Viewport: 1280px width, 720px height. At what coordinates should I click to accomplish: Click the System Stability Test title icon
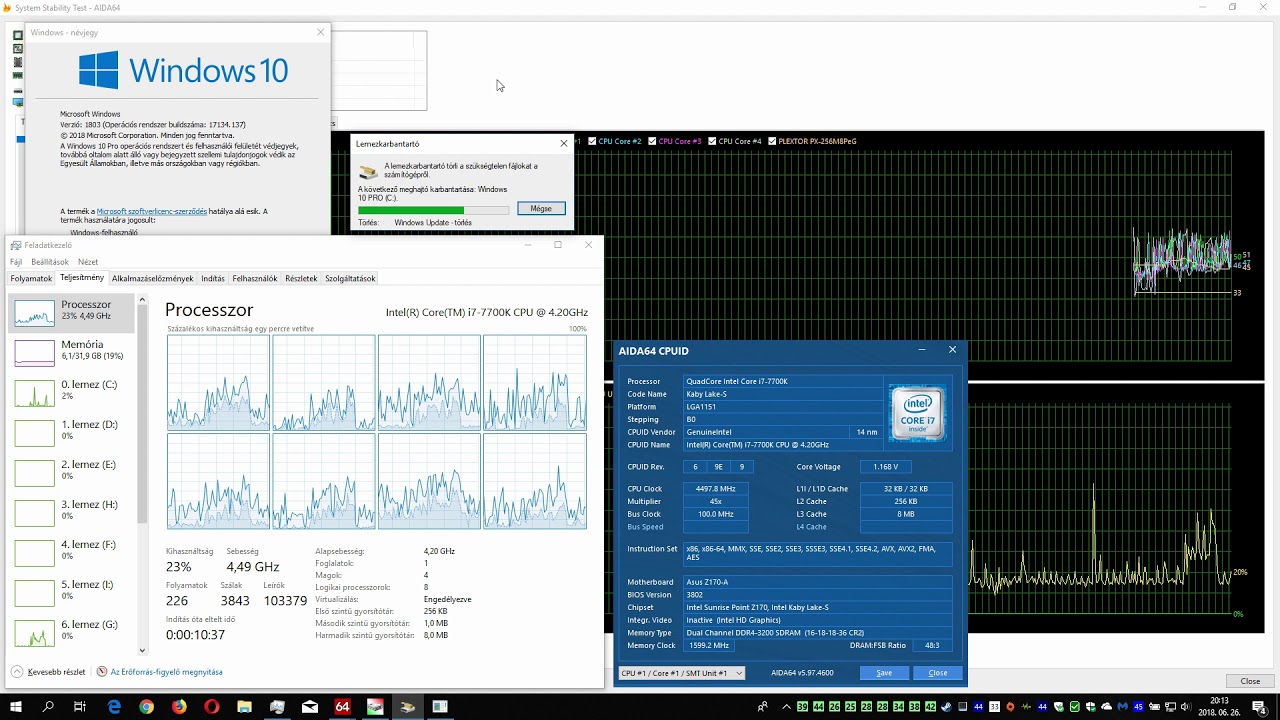pos(7,7)
